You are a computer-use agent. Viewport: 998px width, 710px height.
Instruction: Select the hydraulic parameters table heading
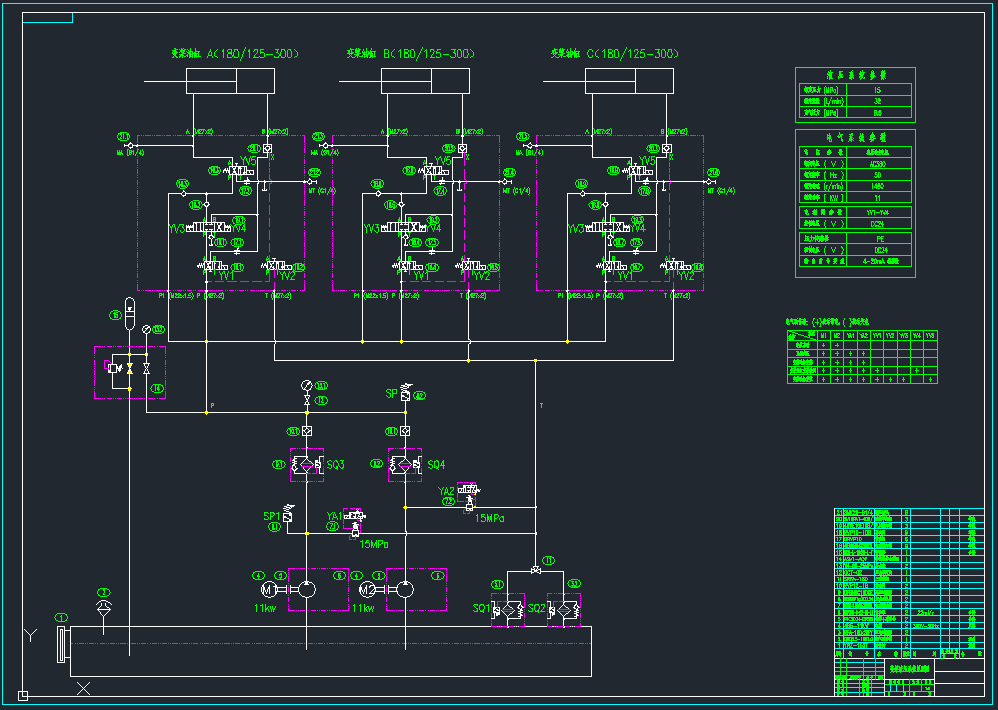point(855,75)
